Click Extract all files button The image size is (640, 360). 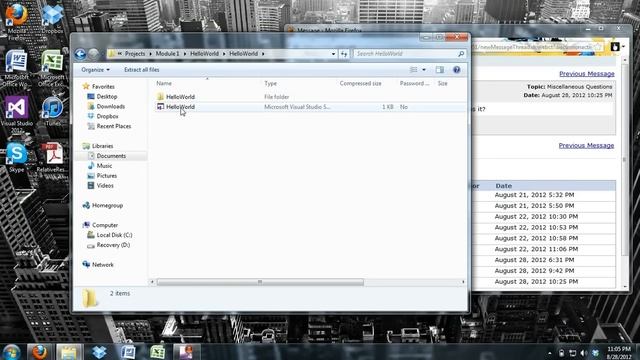coord(142,70)
